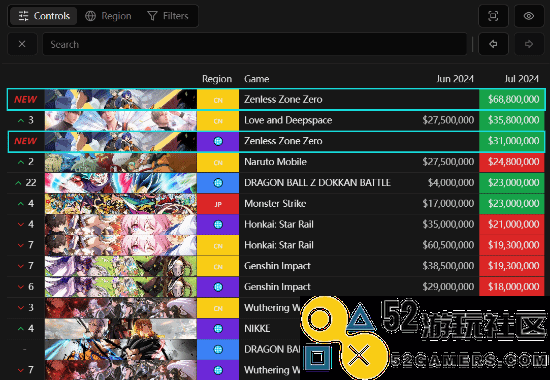The height and width of the screenshot is (380, 550).
Task: Click the Jun 2024 column header
Action: pos(455,79)
